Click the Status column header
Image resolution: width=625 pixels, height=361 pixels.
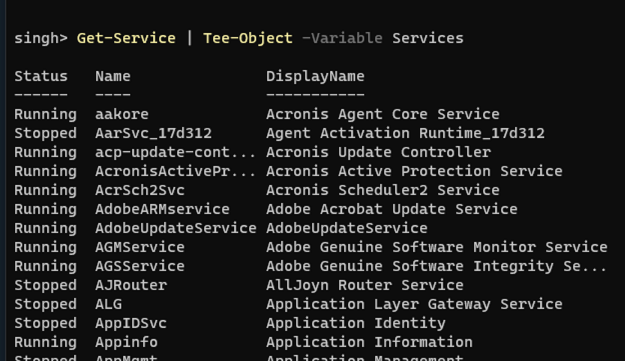[x=41, y=76]
